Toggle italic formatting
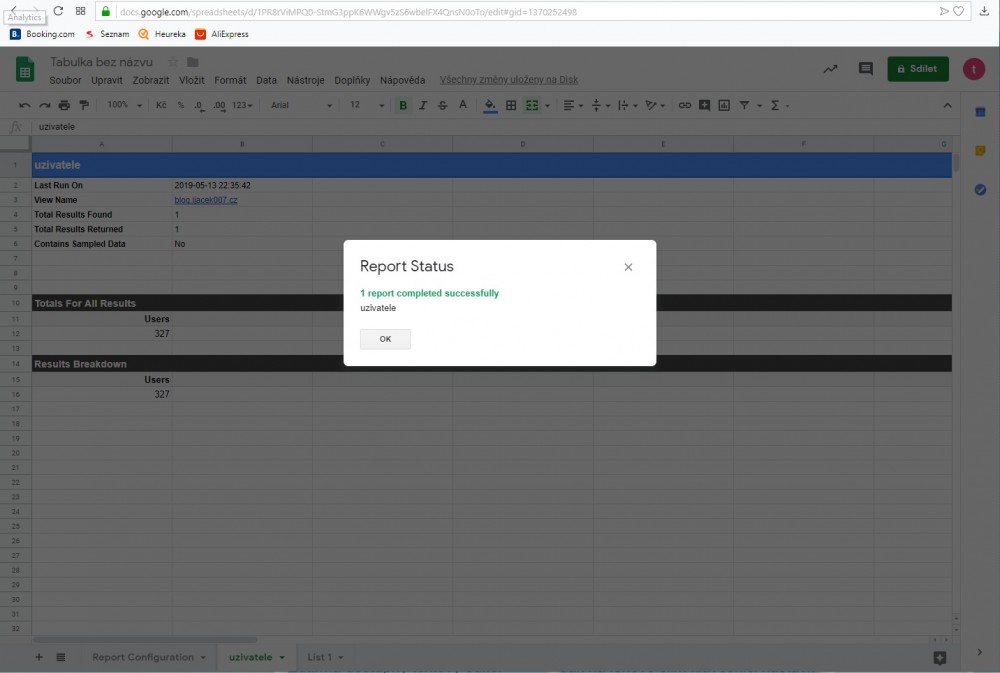The width and height of the screenshot is (1000, 673). tap(423, 105)
